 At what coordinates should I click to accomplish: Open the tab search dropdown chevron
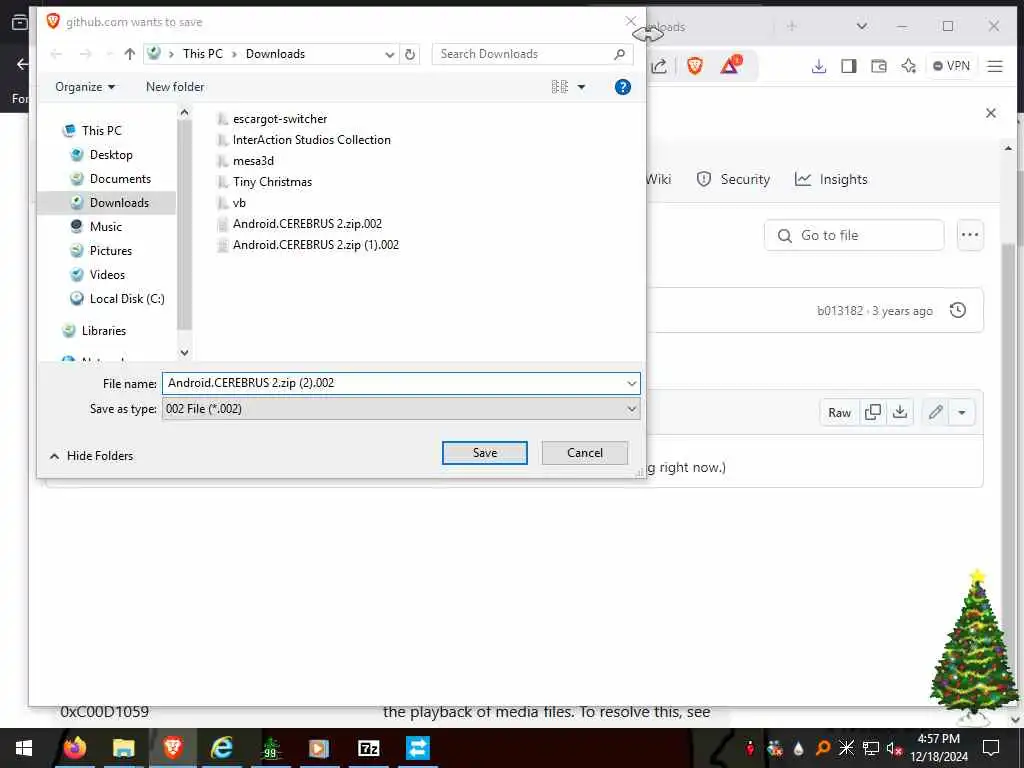862,26
